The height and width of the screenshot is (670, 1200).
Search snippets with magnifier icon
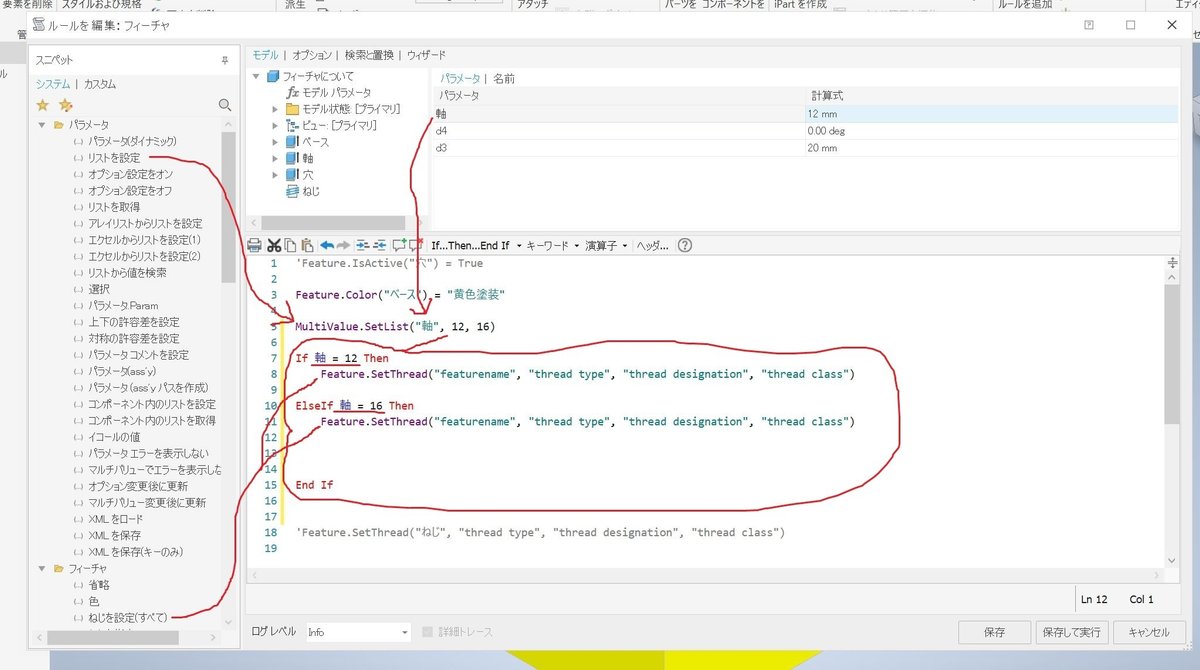tap(225, 105)
